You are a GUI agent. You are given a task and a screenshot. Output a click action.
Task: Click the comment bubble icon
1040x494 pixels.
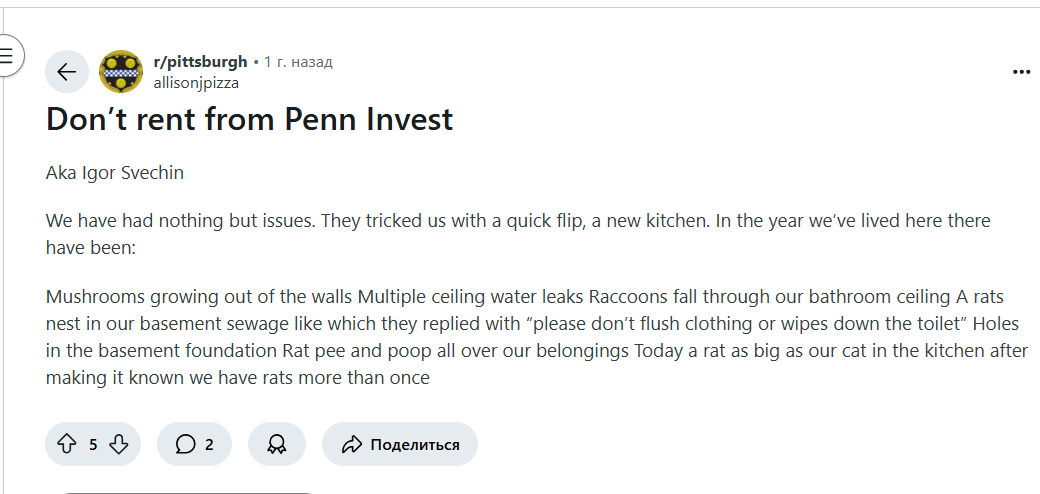(185, 444)
